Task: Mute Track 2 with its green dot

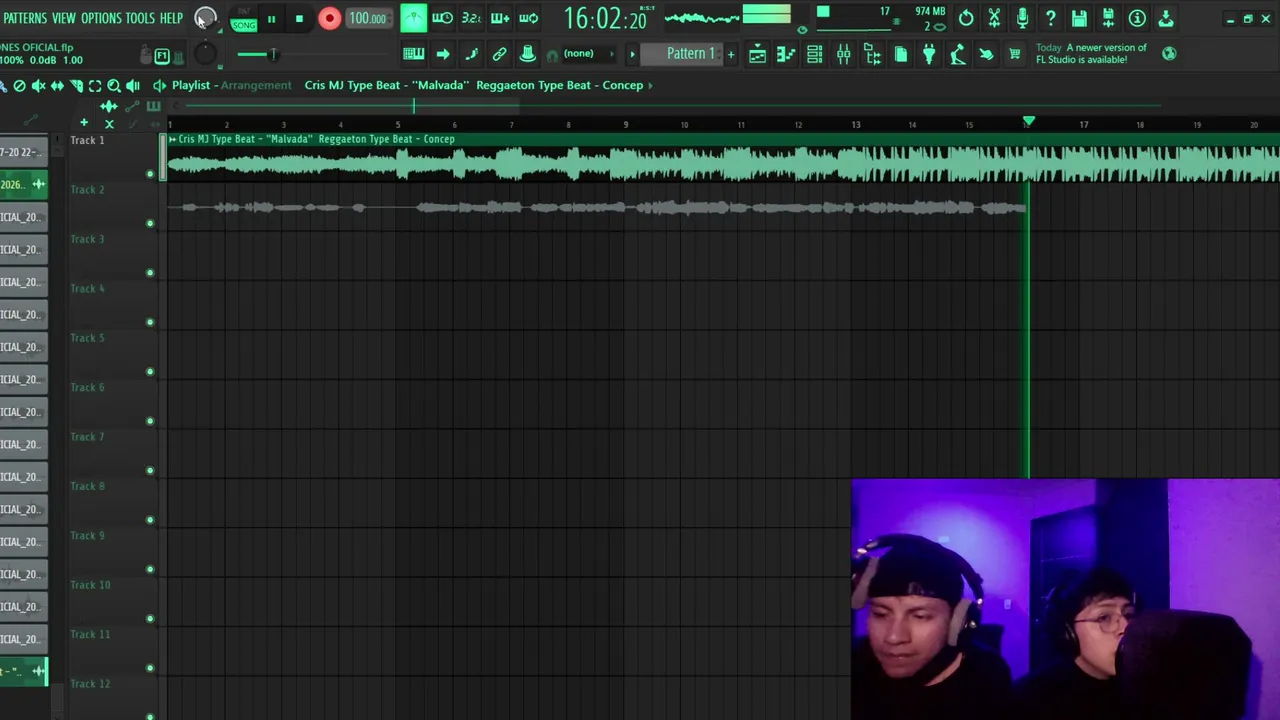Action: tap(150, 223)
